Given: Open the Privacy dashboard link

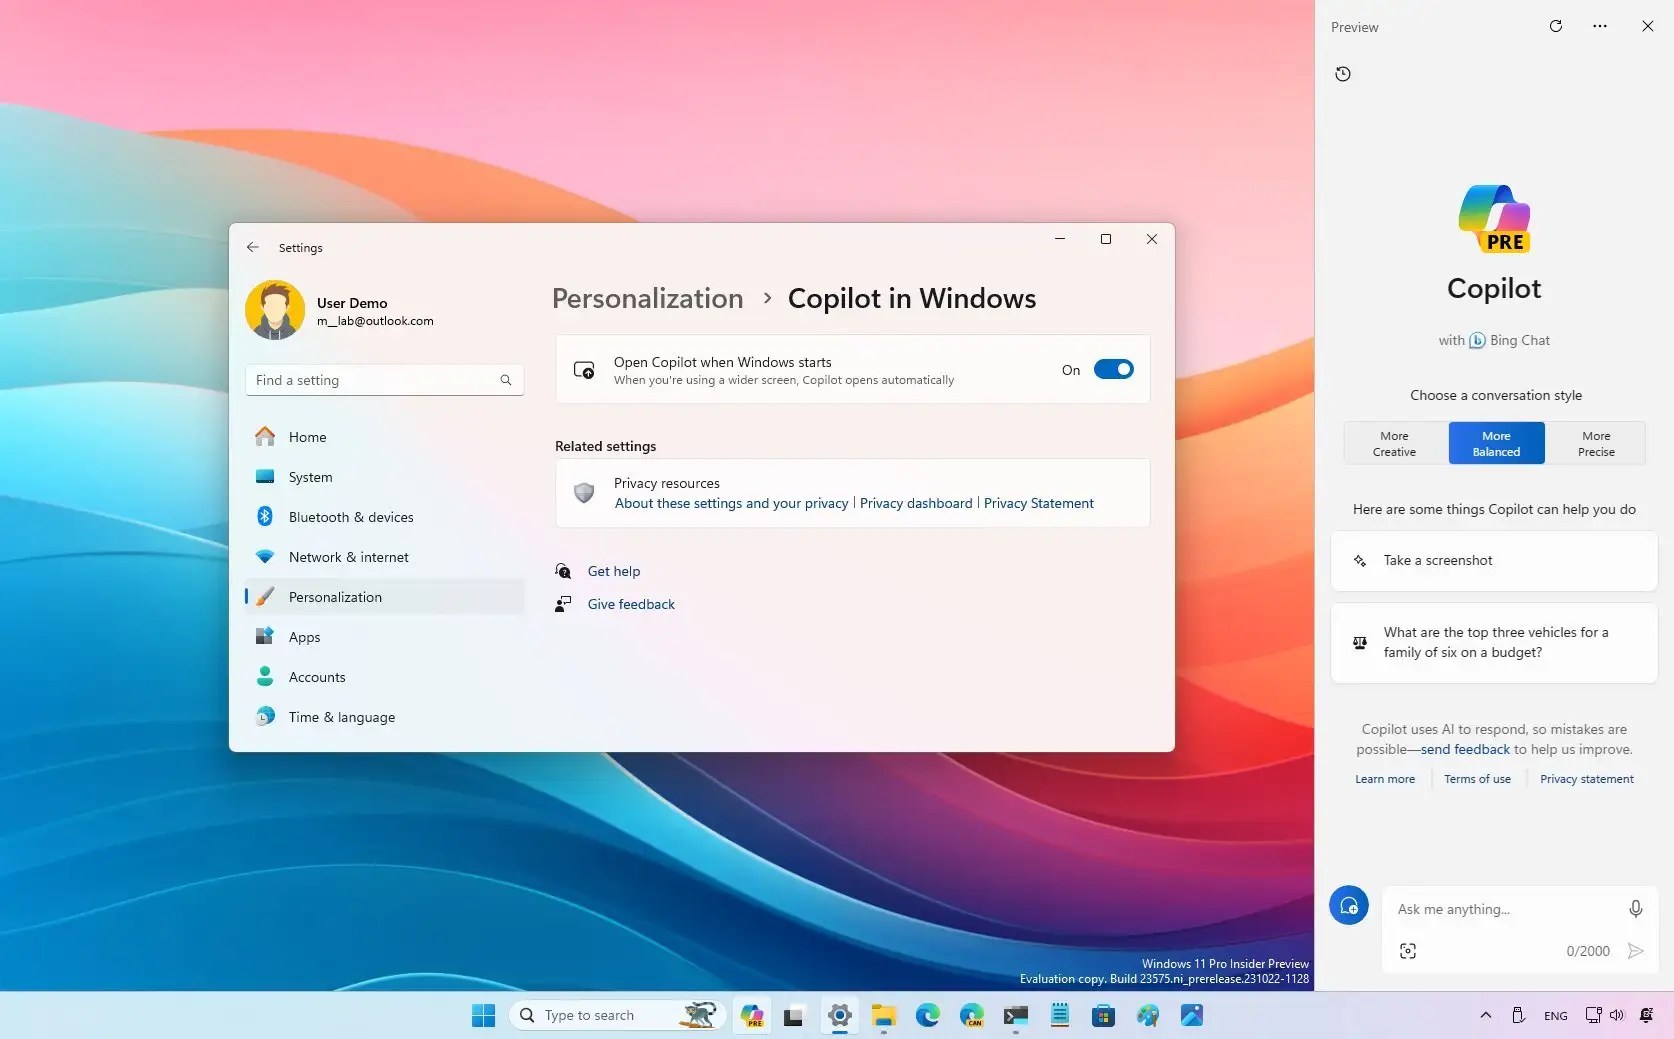Looking at the screenshot, I should 915,503.
